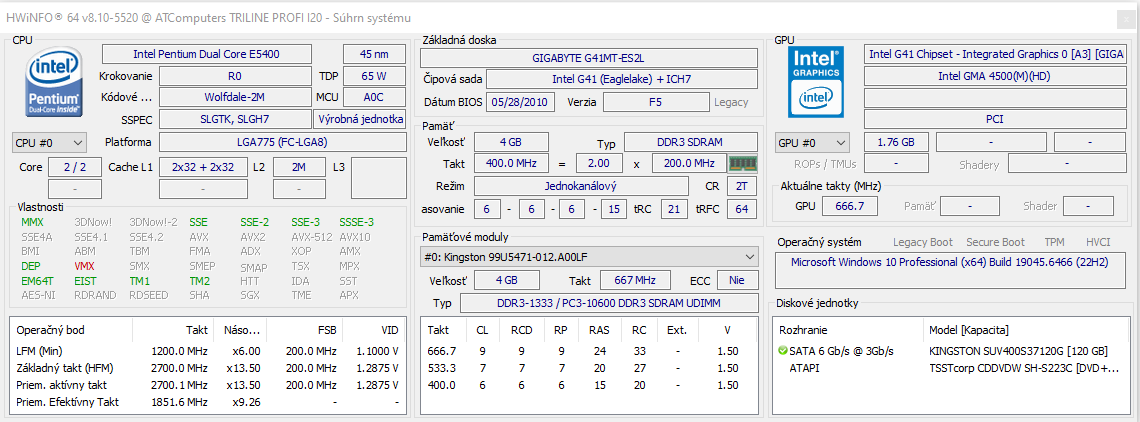Select the Priem. Efektívny Takt row

208,402
